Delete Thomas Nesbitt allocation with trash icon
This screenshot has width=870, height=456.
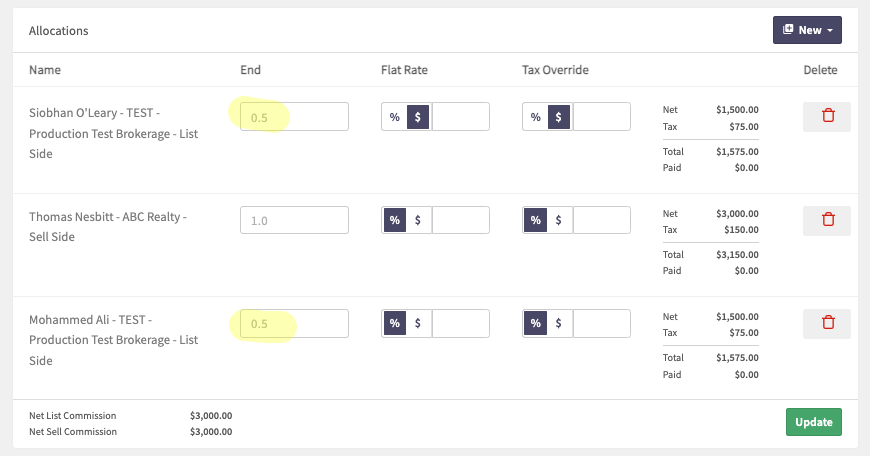pyautogui.click(x=827, y=220)
